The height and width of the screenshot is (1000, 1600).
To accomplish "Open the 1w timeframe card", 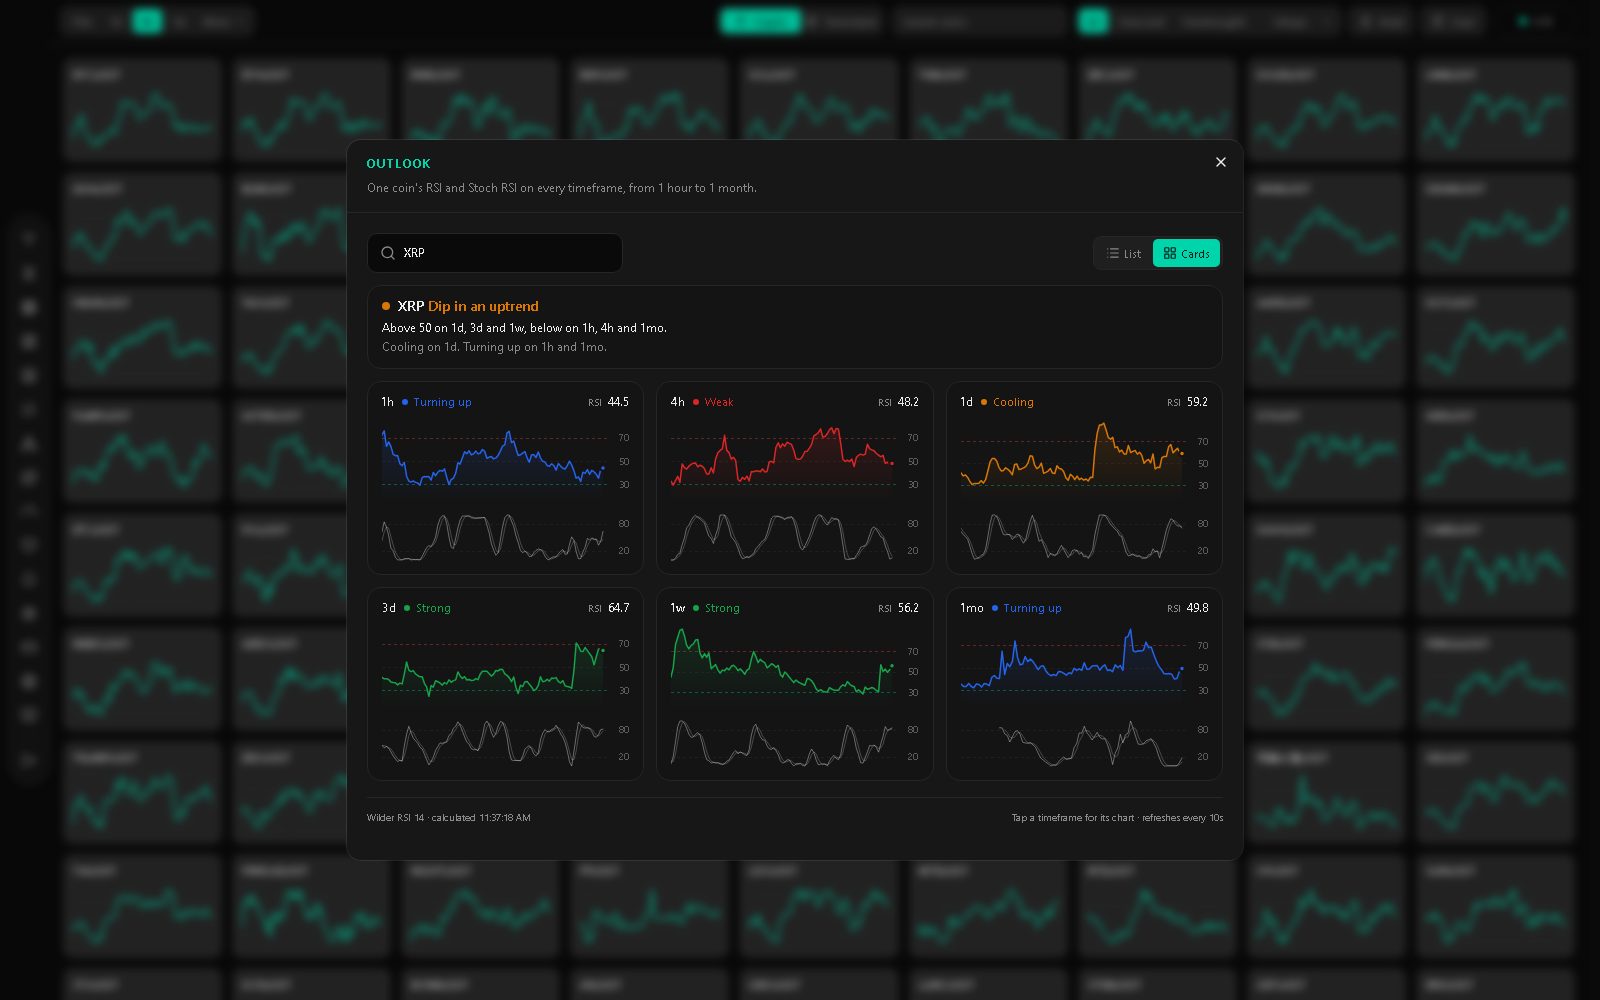I will (794, 684).
